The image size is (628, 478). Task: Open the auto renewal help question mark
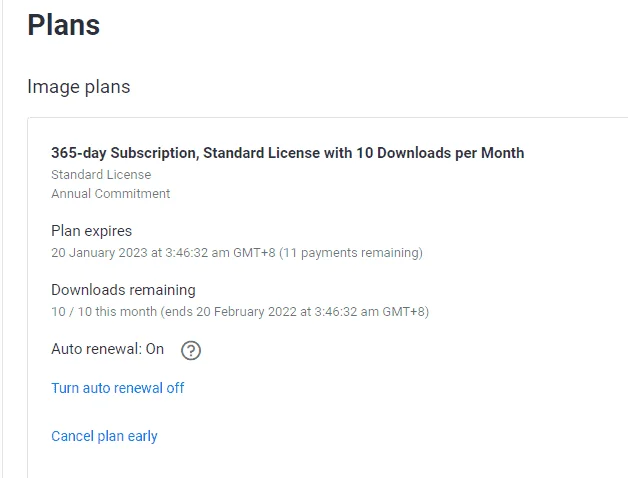191,351
